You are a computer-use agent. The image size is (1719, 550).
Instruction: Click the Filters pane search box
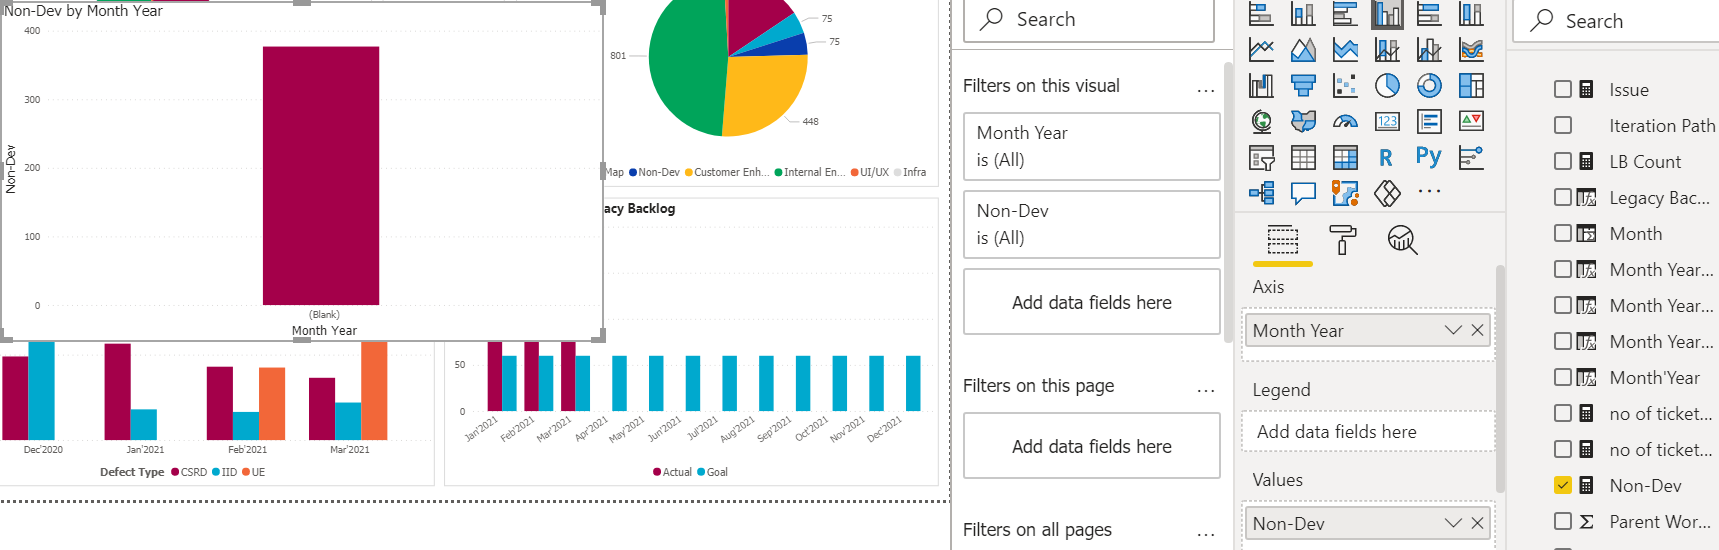pos(1089,20)
